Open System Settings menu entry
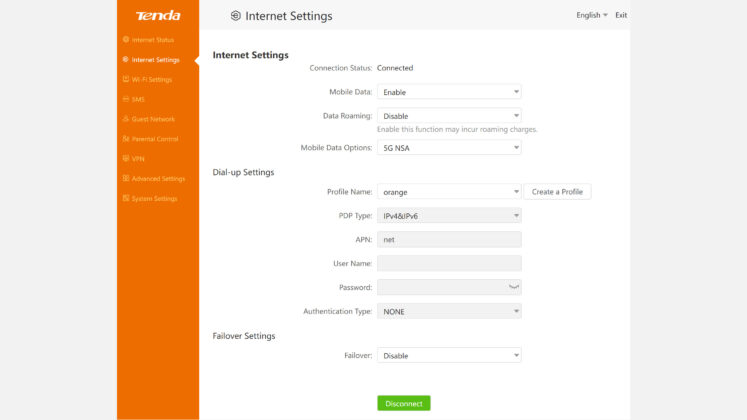 pyautogui.click(x=154, y=199)
